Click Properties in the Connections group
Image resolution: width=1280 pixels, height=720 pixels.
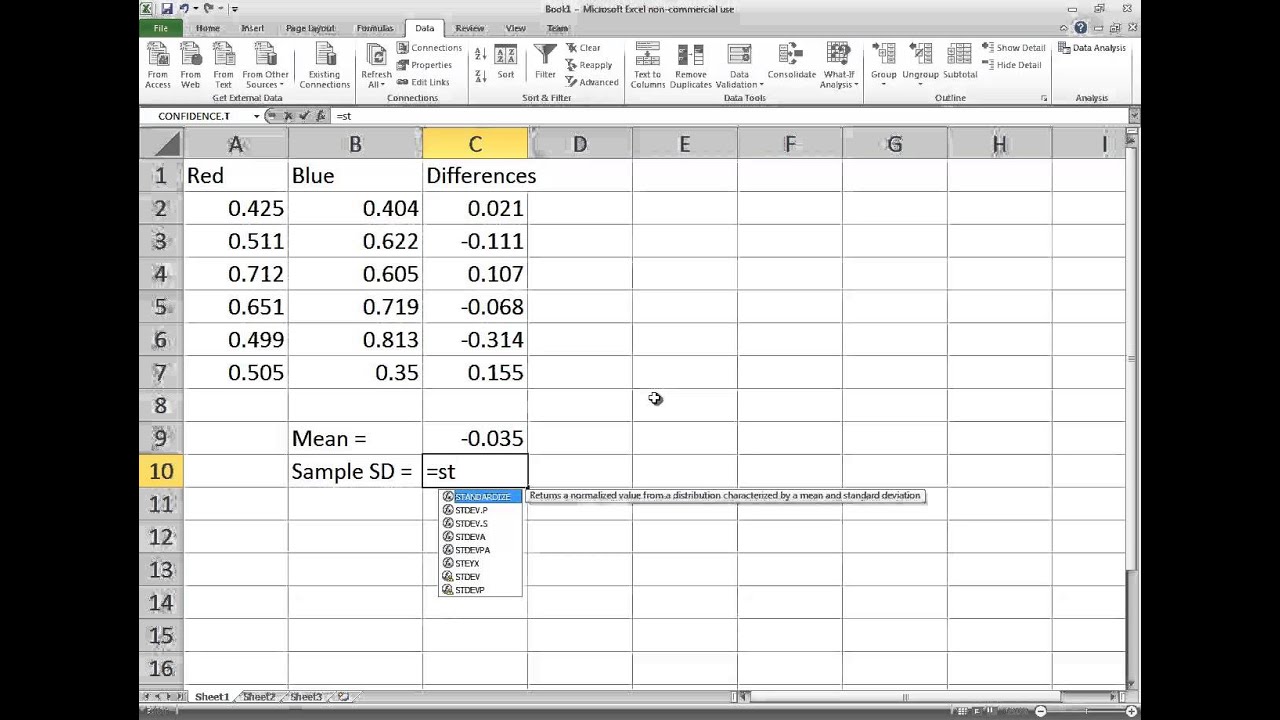[x=424, y=65]
